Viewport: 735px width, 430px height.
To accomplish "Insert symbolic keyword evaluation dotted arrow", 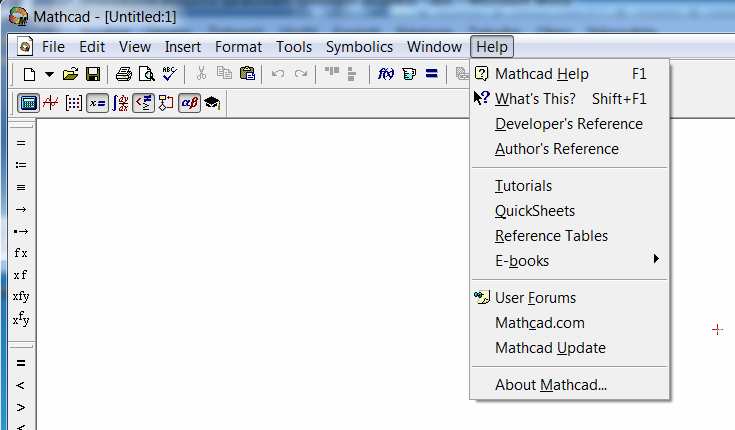I will 21,232.
